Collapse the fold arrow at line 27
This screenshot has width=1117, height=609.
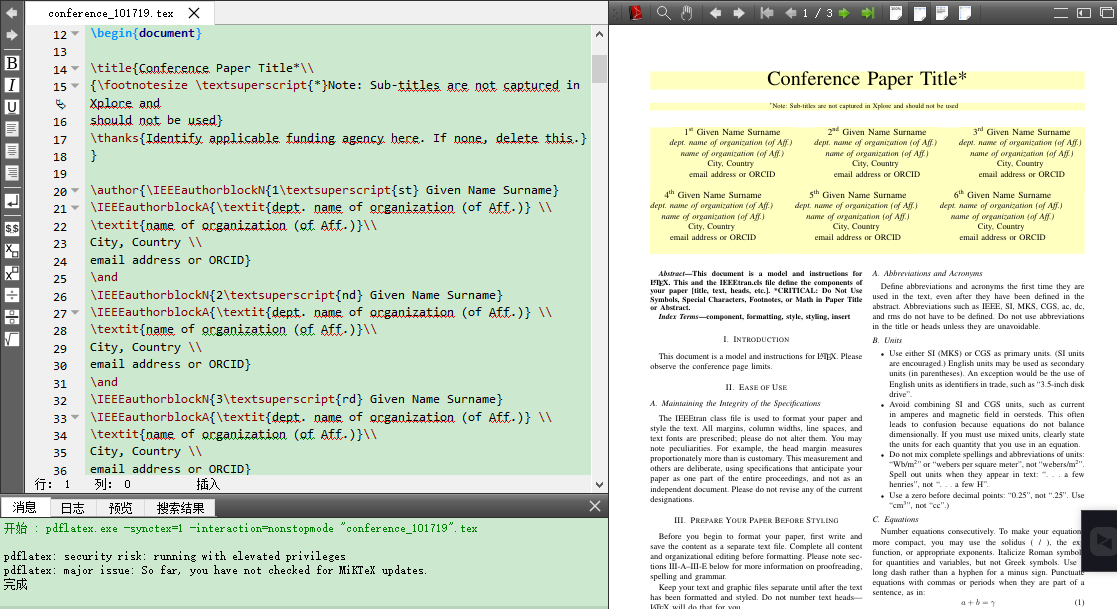75,313
